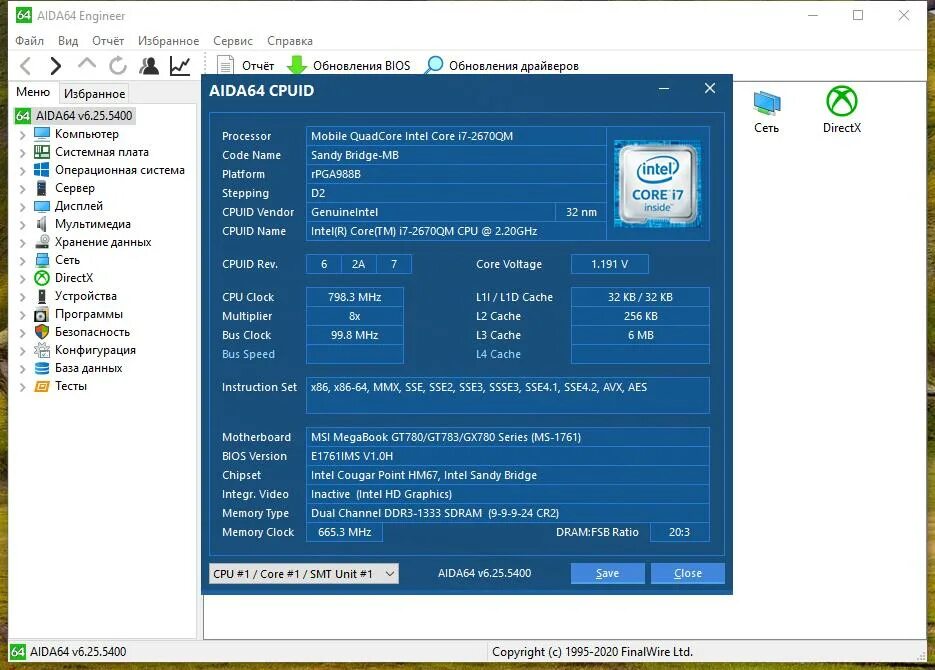
Task: Open the Отчёт menu in the menu bar
Action: [108, 41]
